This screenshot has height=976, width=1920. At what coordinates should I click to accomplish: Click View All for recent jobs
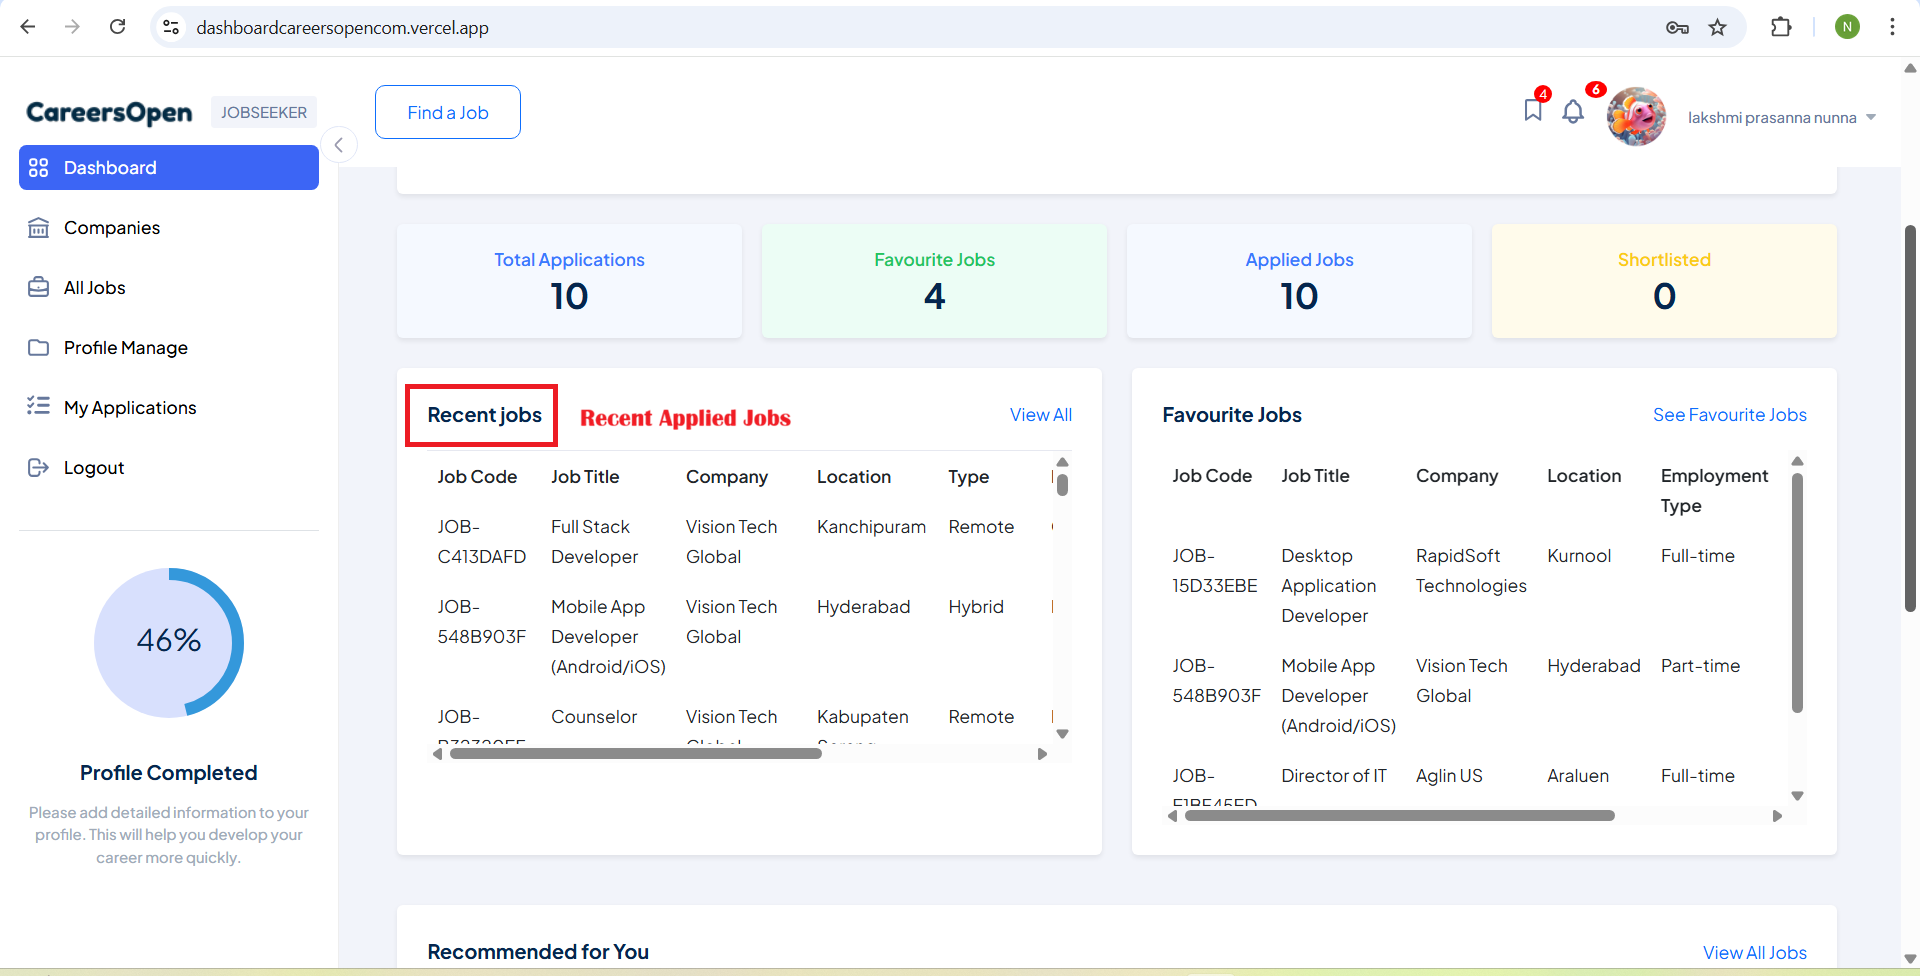pyautogui.click(x=1040, y=415)
